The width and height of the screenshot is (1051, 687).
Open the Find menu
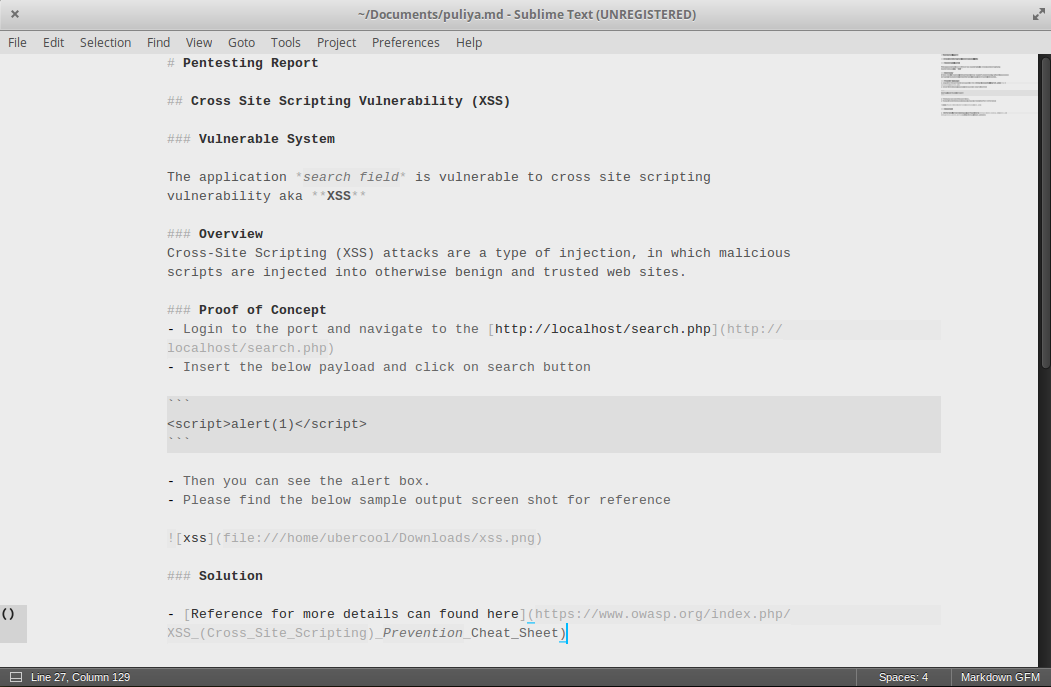click(158, 42)
